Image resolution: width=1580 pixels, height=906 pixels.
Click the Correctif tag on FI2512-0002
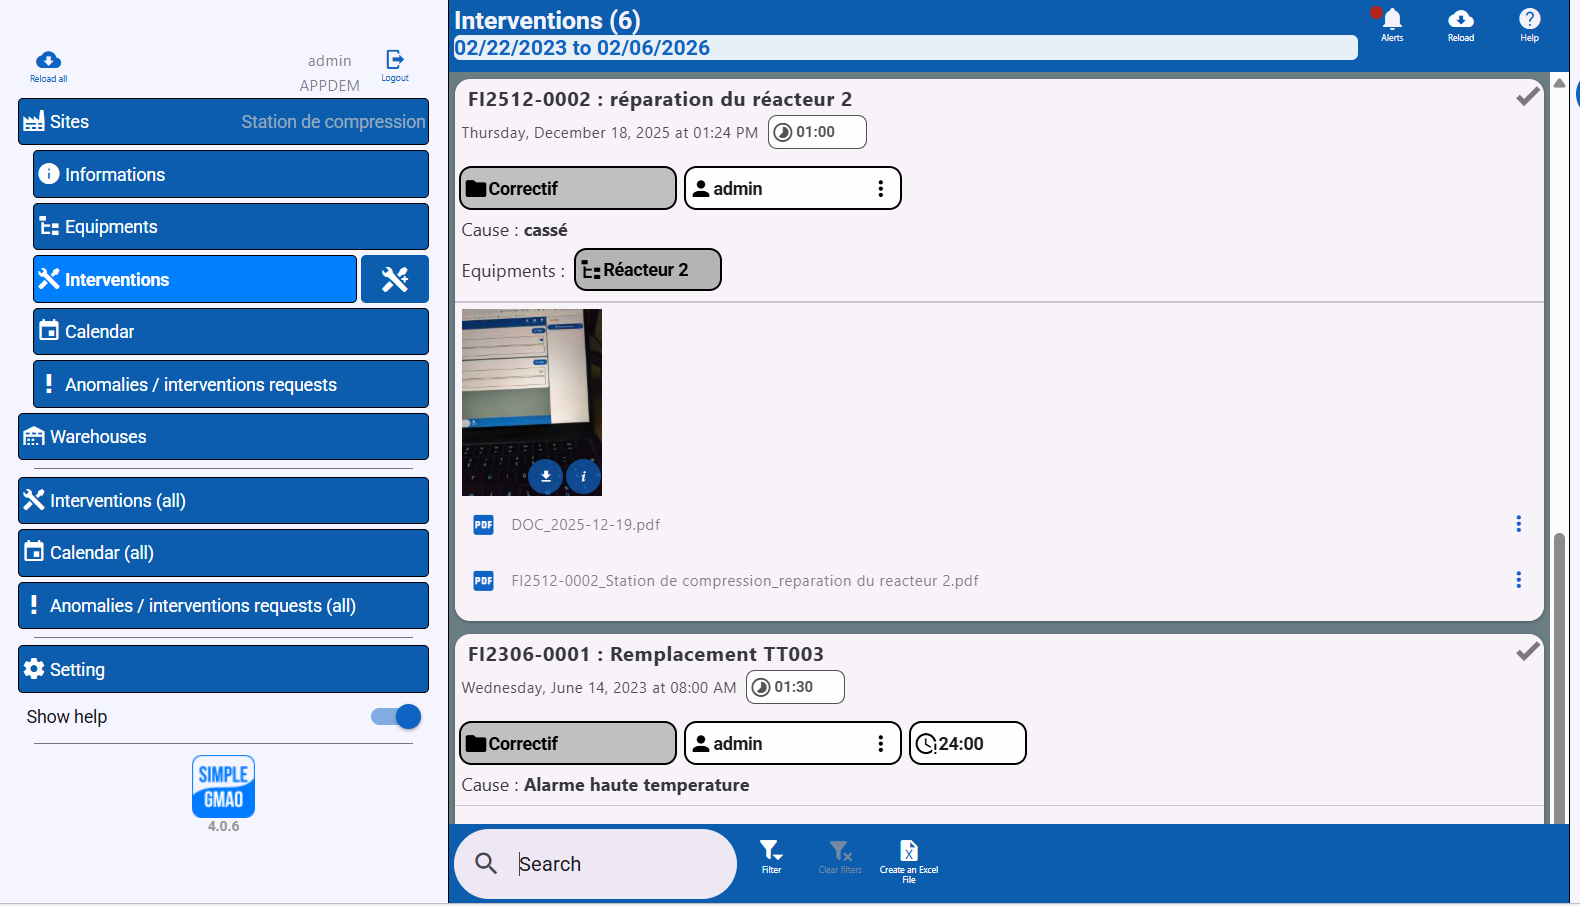point(568,188)
